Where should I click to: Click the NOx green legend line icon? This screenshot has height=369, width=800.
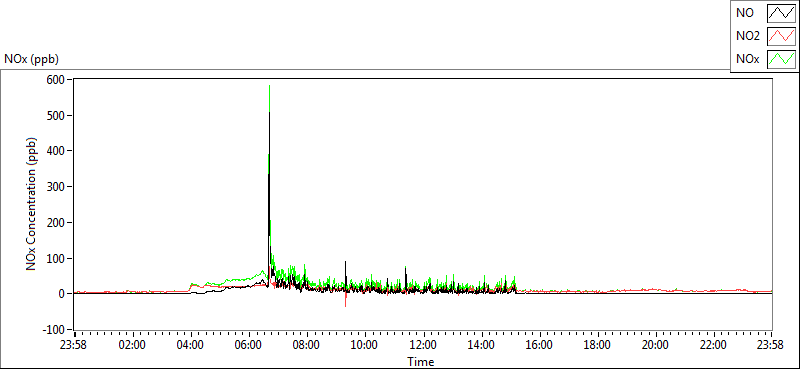click(x=782, y=59)
